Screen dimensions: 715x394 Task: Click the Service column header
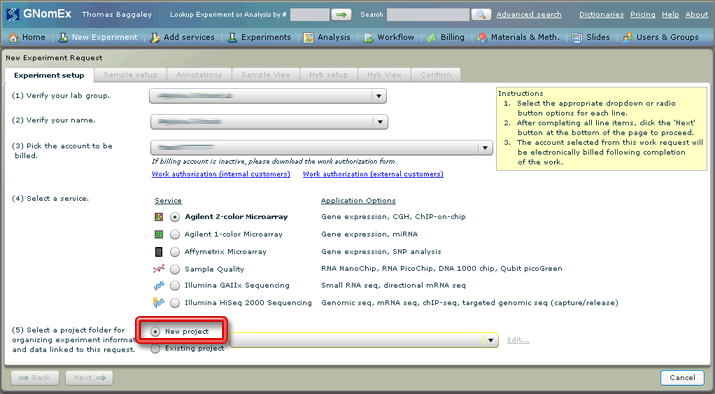[168, 201]
